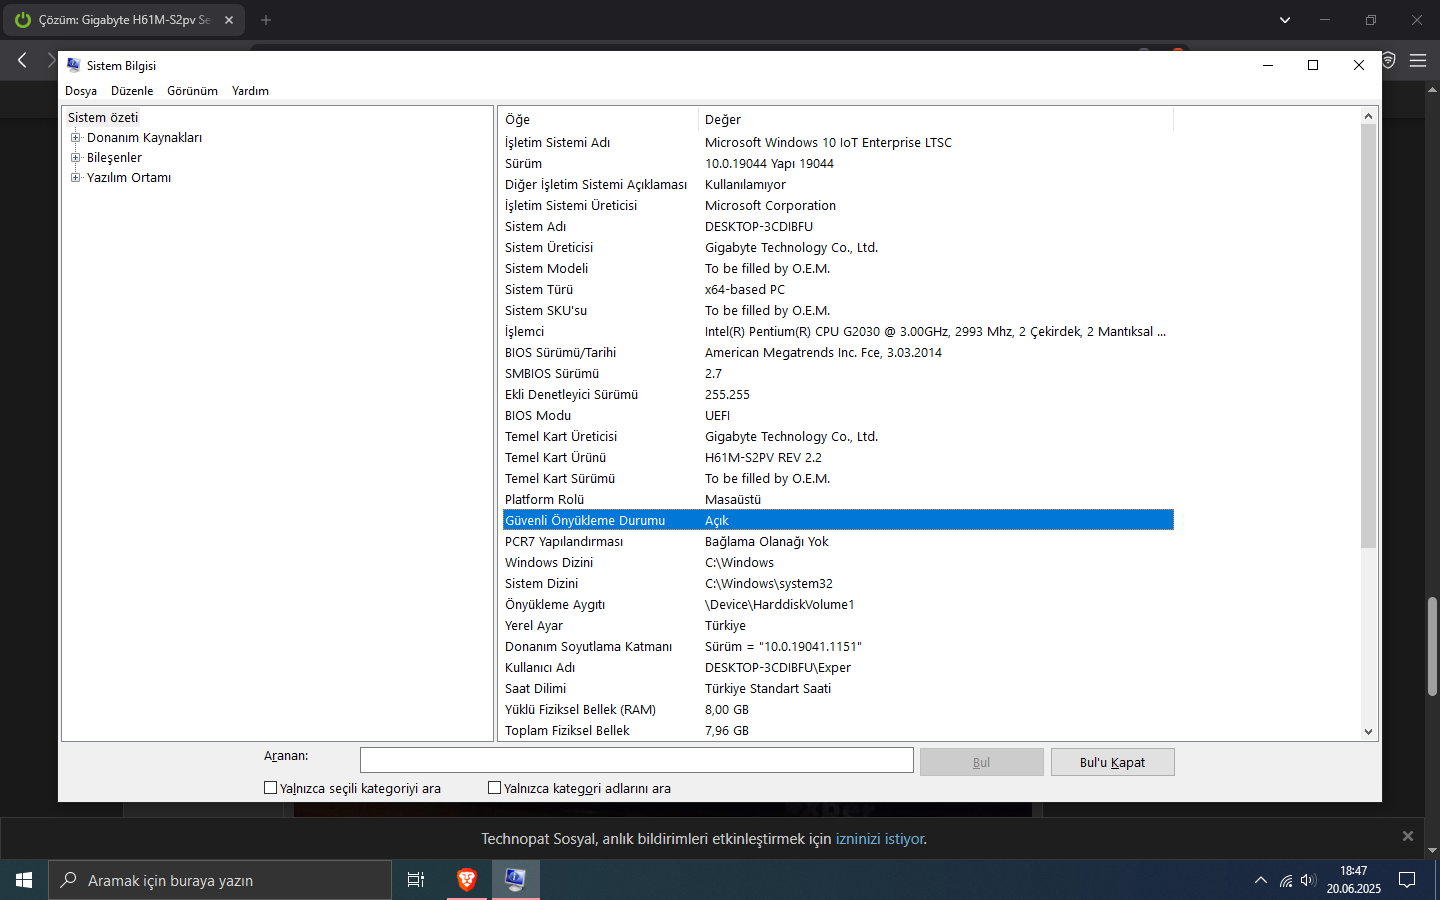Image resolution: width=1440 pixels, height=900 pixels.
Task: Select the 'İşletim Sistemi Adı' row
Action: coord(838,142)
